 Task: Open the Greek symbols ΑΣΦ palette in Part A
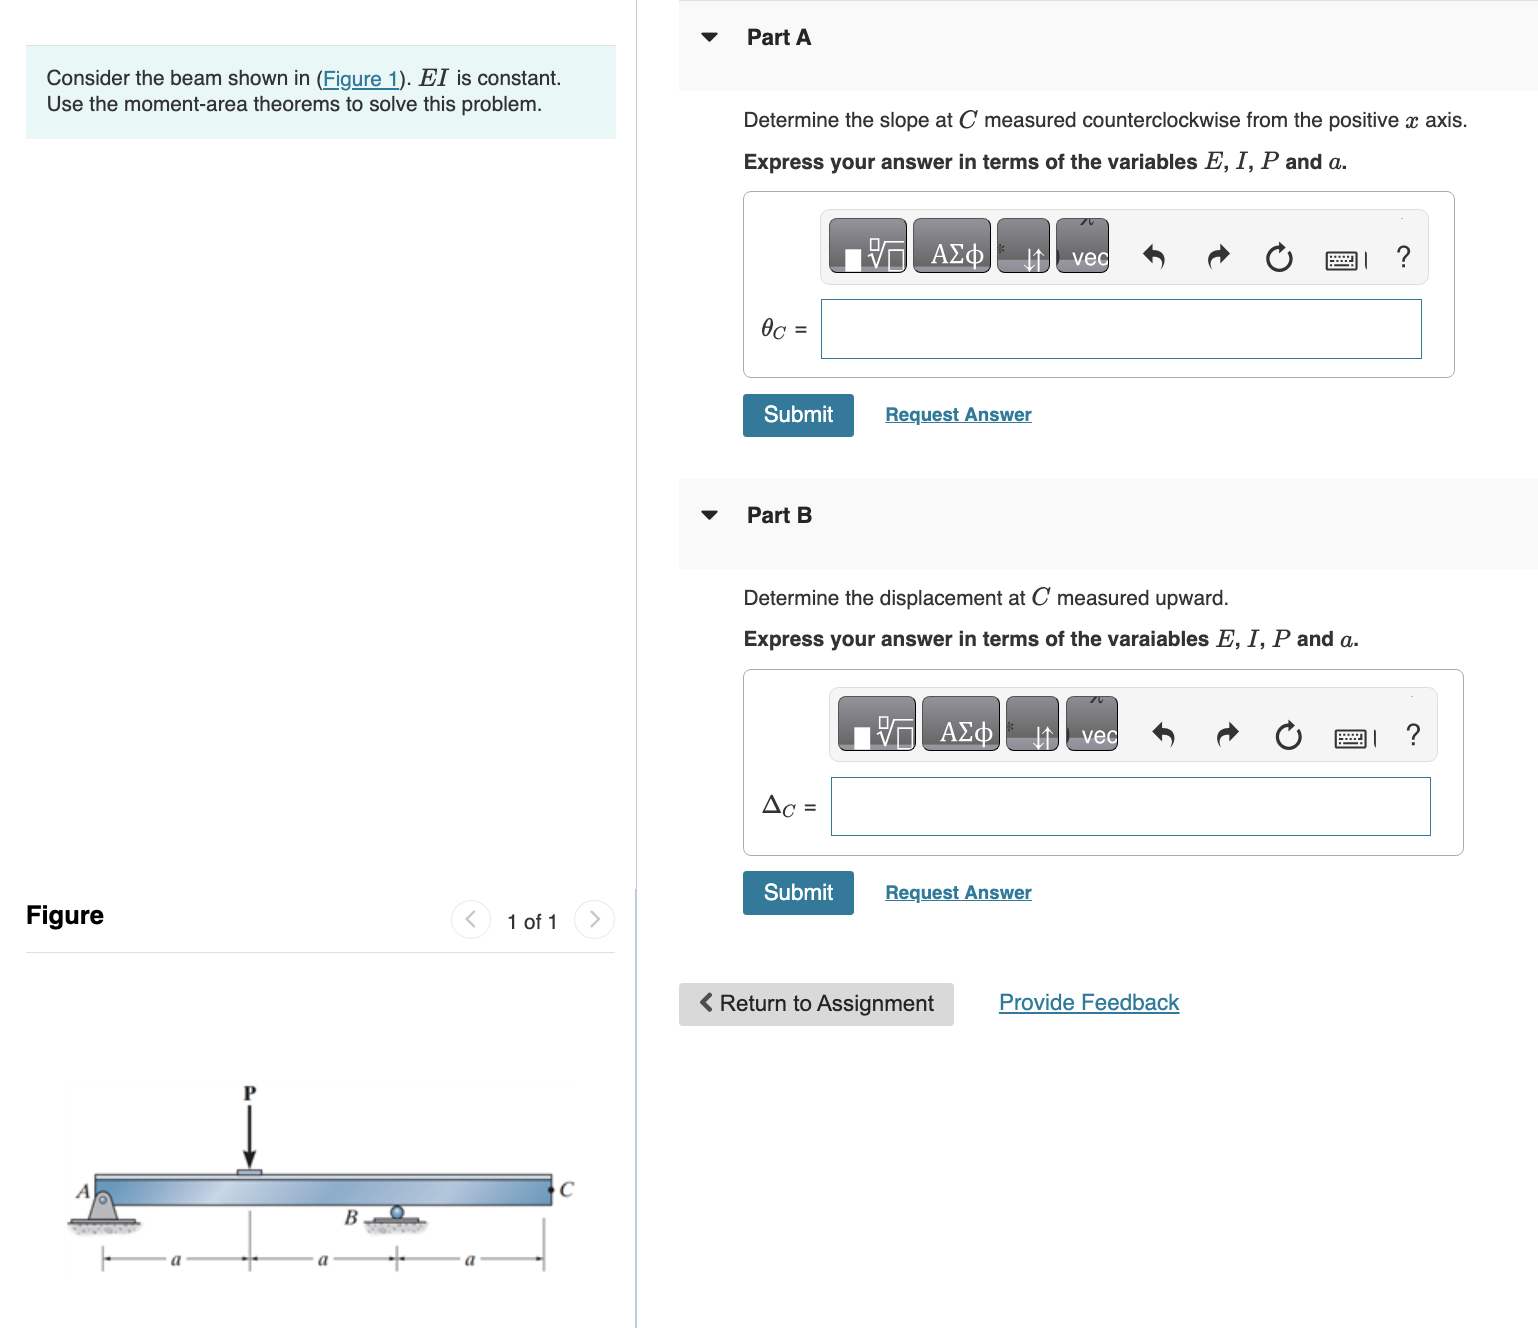(x=951, y=245)
